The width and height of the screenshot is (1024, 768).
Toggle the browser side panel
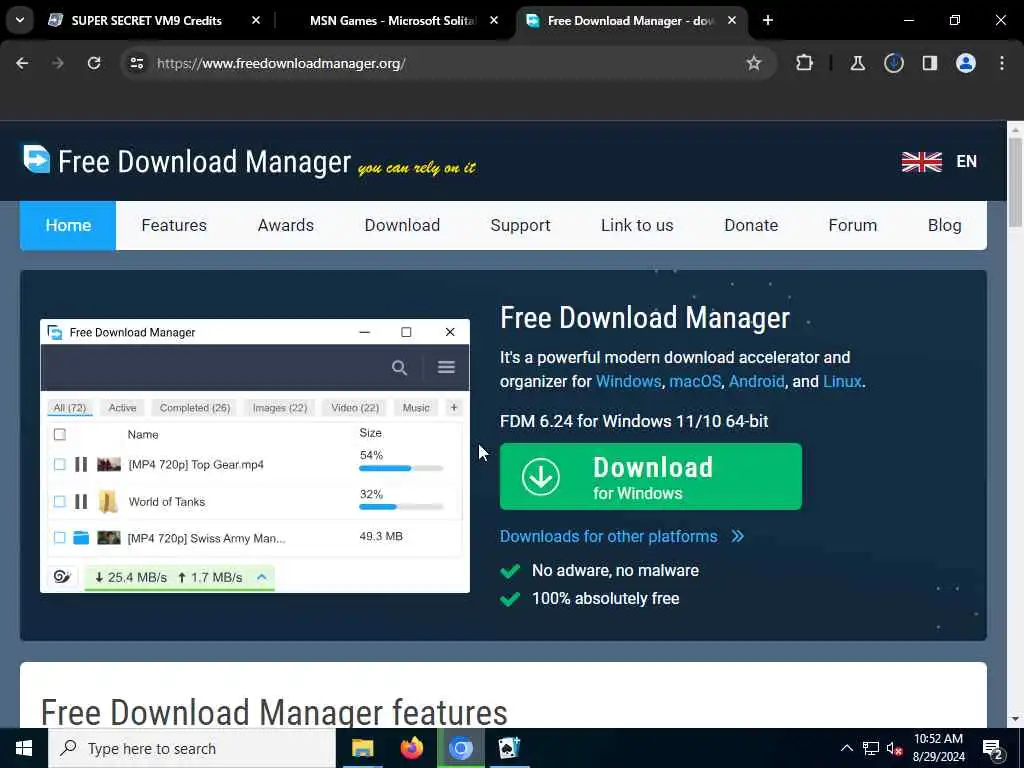929,63
